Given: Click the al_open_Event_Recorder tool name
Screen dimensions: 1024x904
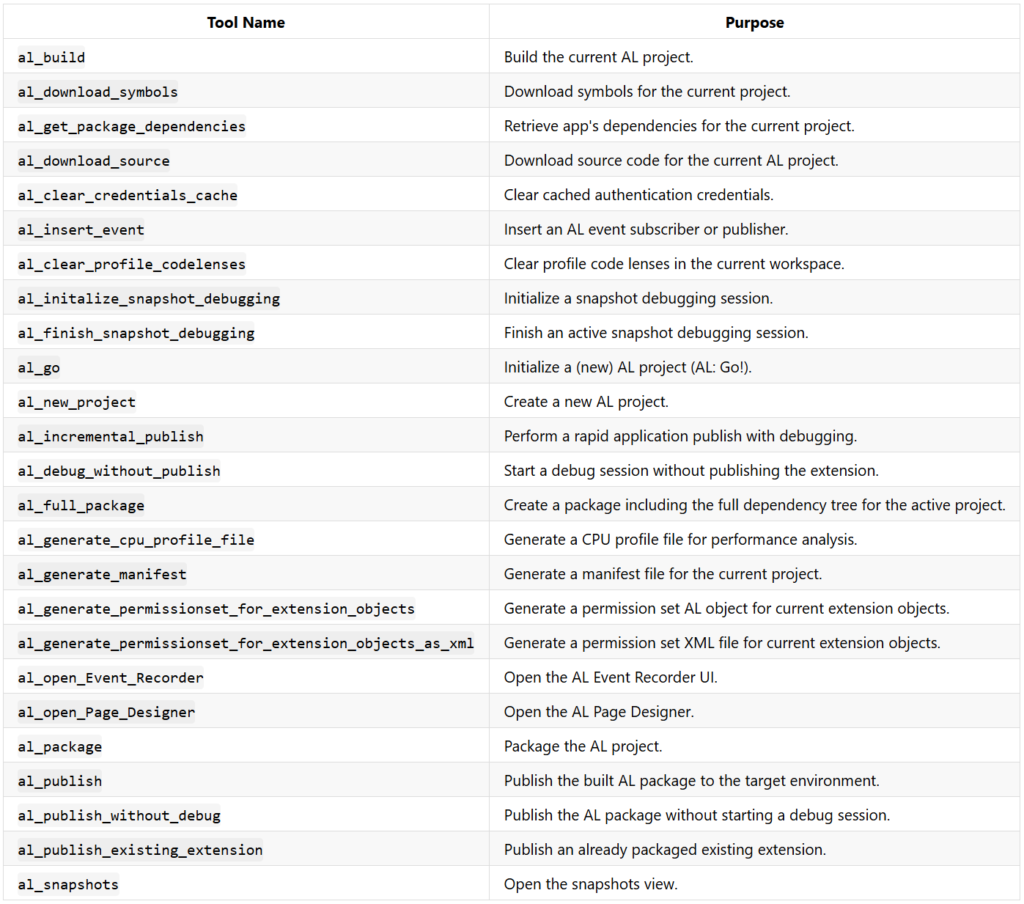Looking at the screenshot, I should (x=111, y=678).
